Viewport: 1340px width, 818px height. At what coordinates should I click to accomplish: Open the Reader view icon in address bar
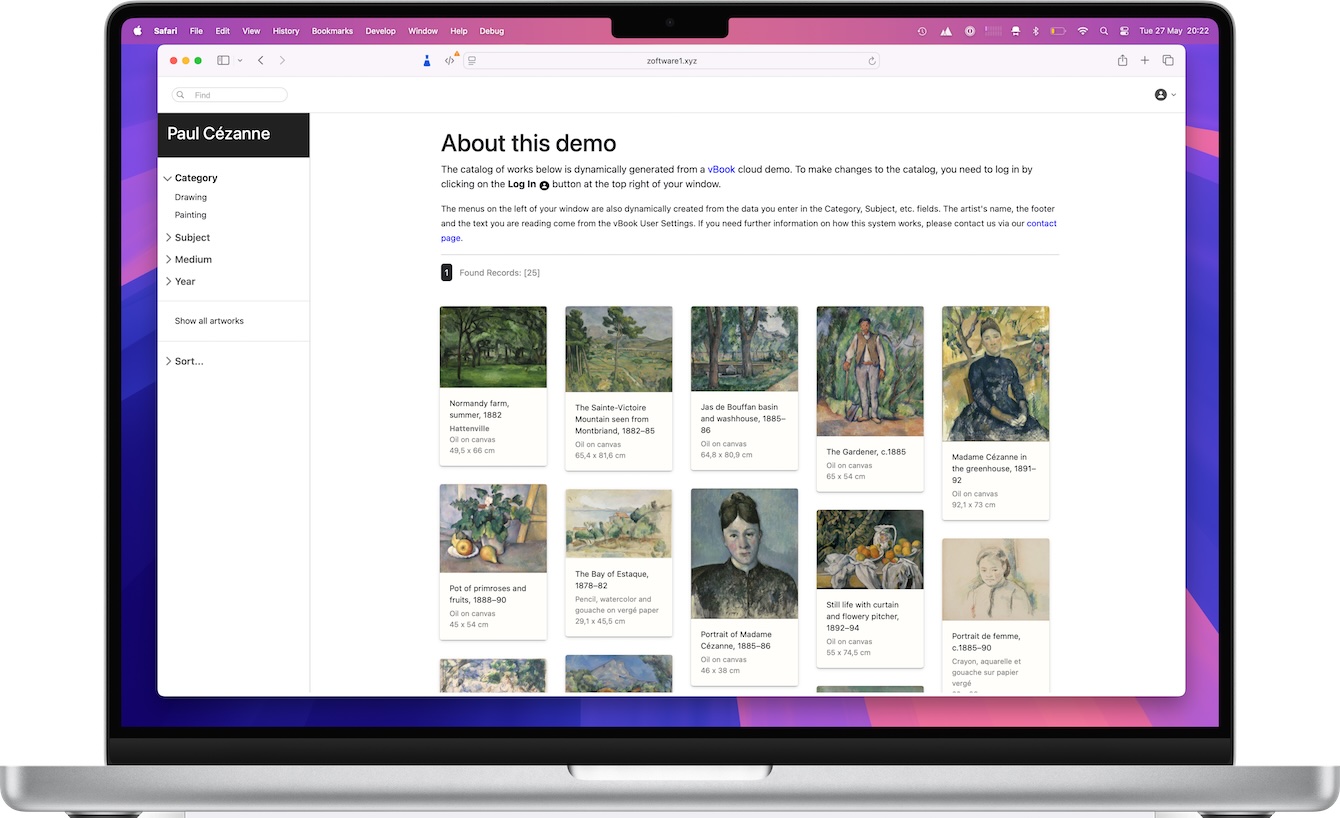[x=471, y=60]
